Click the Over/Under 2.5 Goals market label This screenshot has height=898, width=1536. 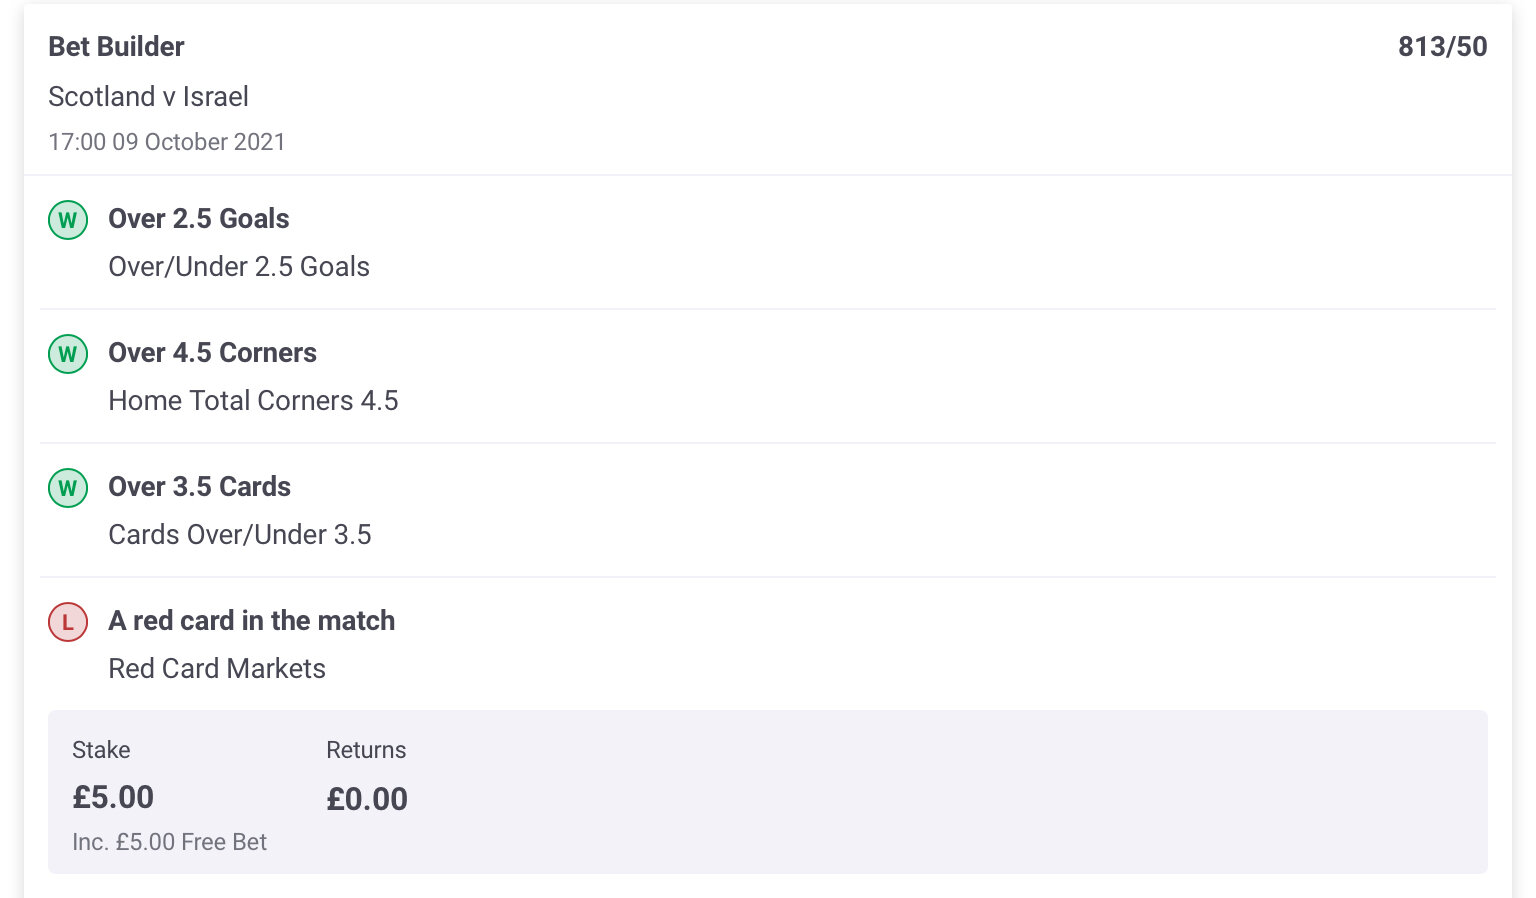click(239, 267)
